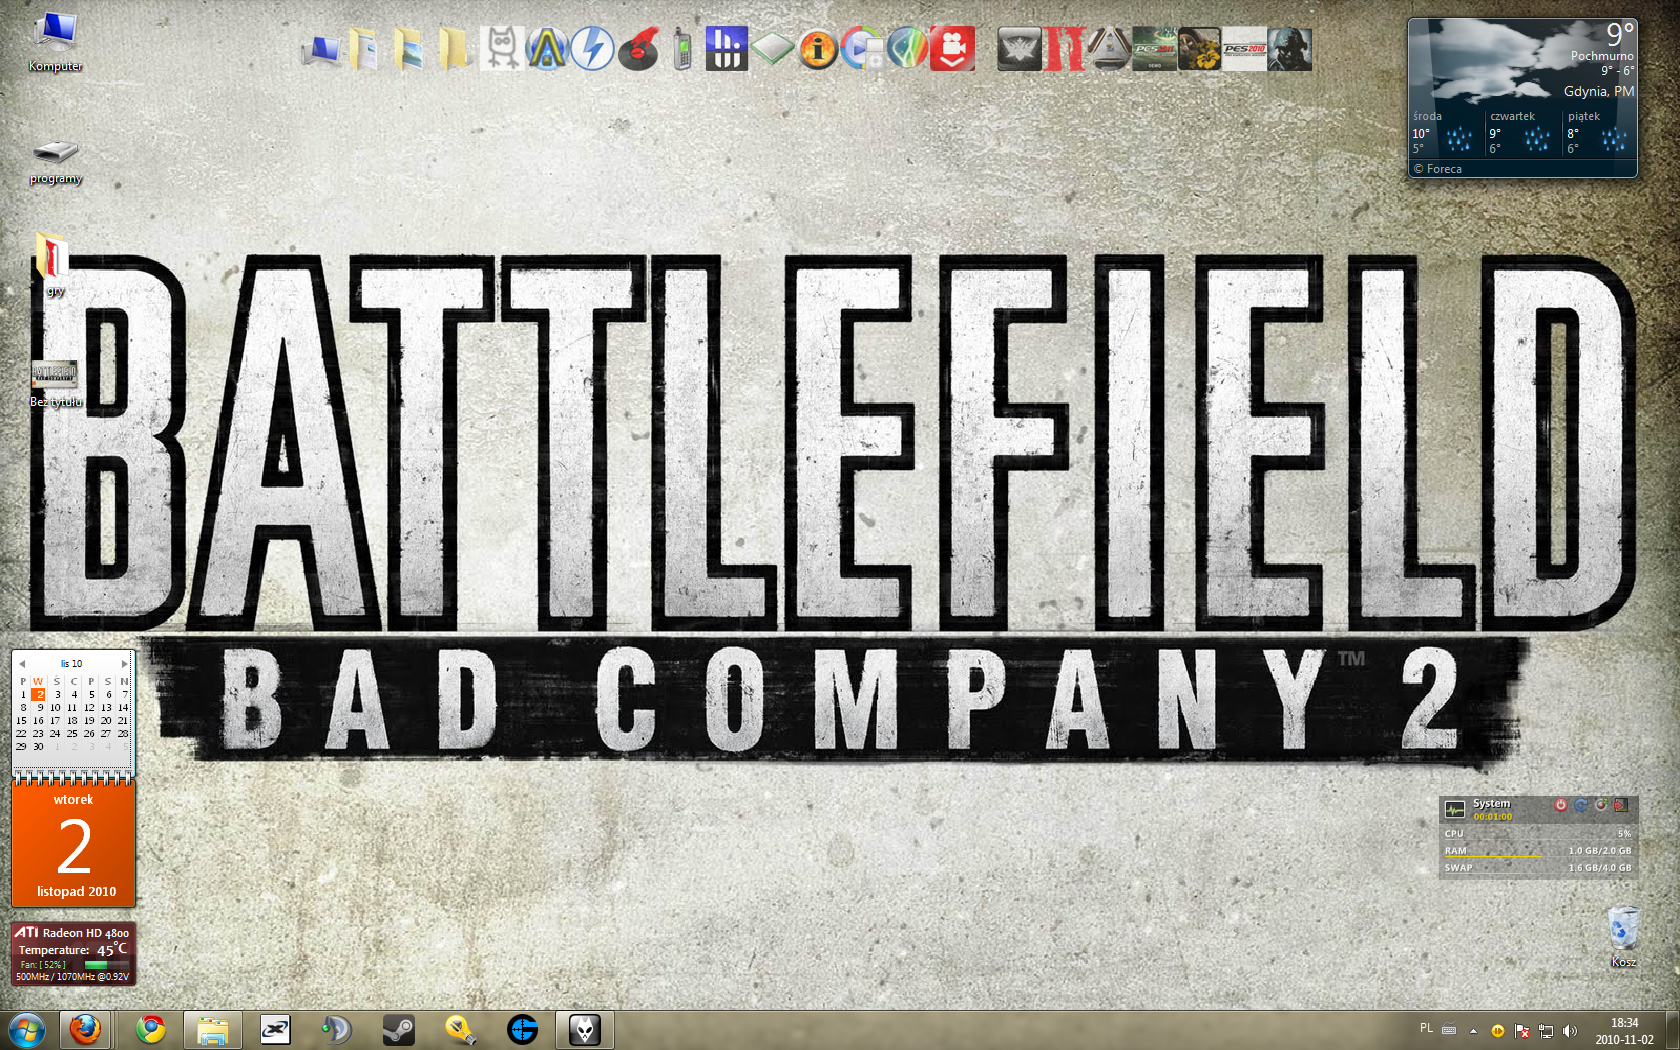
Task: Click the taskbar clock showing 18:34
Action: pos(1624,1031)
